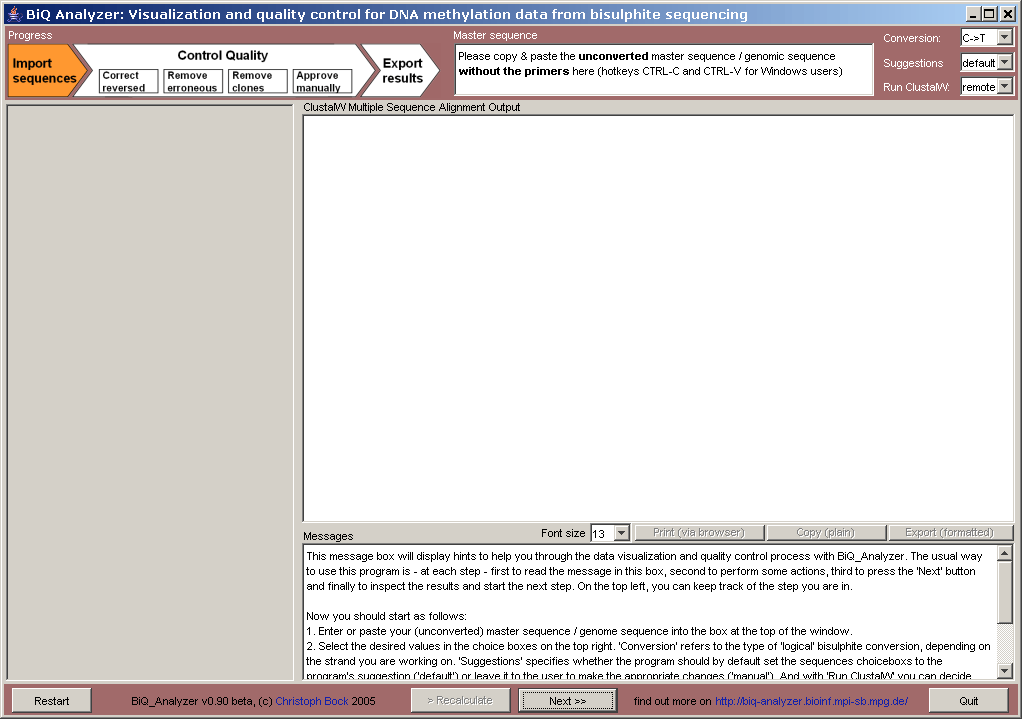
Task: Open the Christoph Bock link
Action: point(312,701)
